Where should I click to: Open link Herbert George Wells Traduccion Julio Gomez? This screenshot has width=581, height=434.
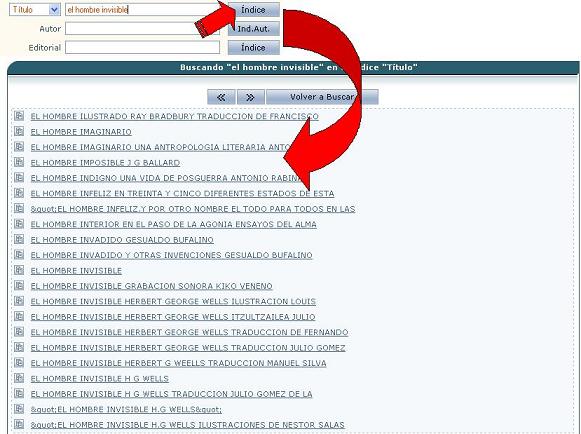click(188, 348)
